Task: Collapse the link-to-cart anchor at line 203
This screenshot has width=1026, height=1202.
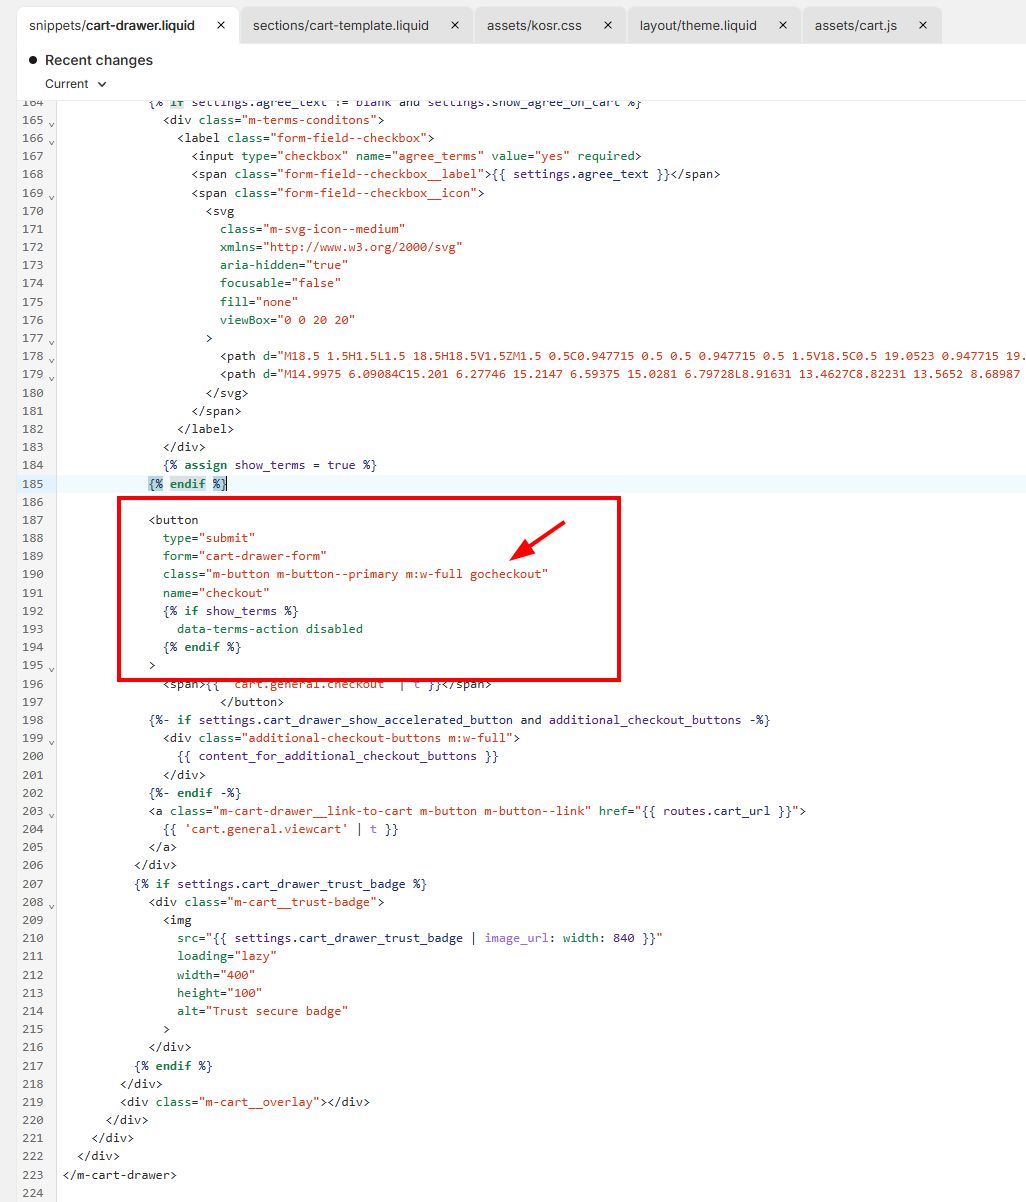Action: (x=52, y=814)
